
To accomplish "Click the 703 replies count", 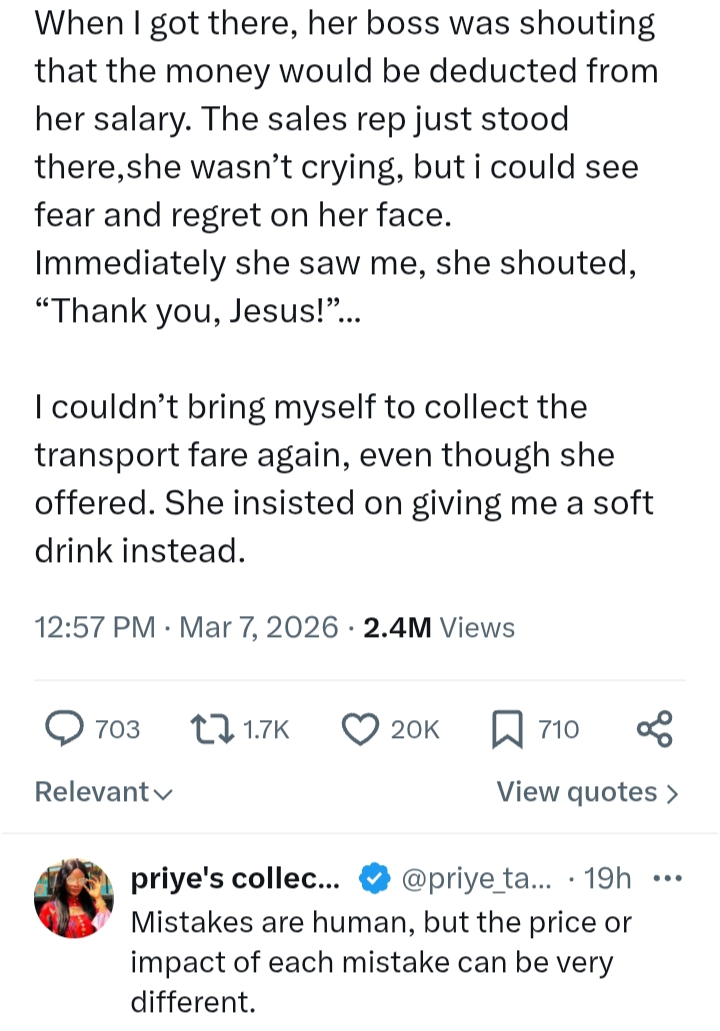I will pos(118,730).
